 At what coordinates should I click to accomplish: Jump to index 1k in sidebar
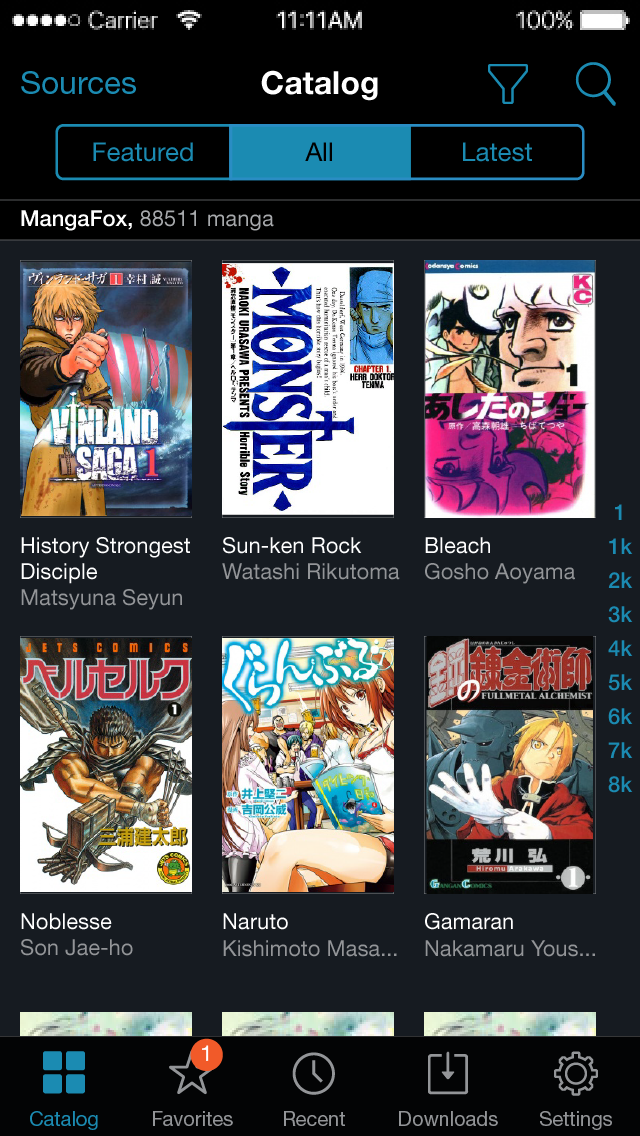point(620,547)
